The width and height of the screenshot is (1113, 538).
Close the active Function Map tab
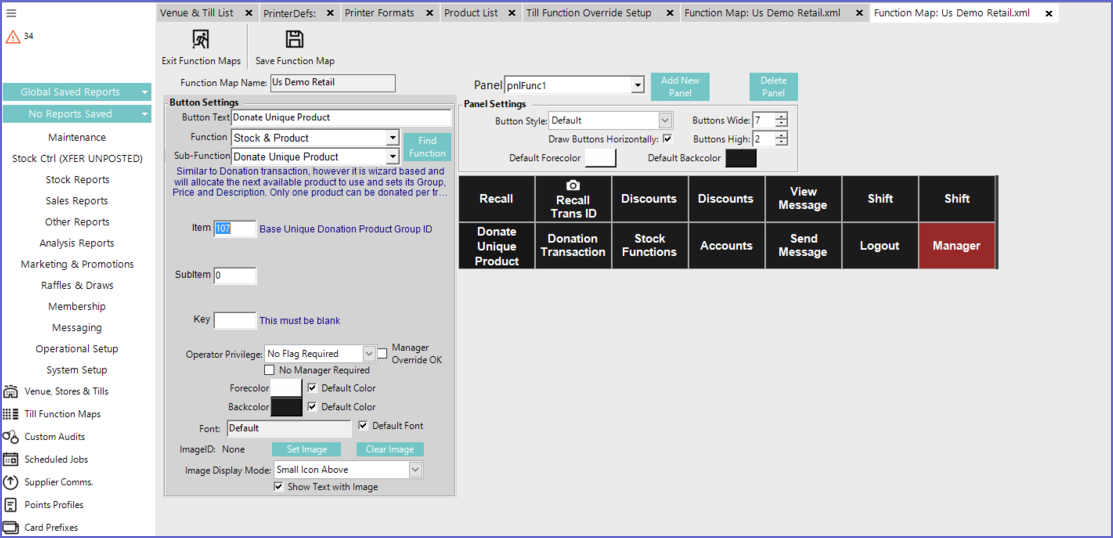[x=1048, y=13]
